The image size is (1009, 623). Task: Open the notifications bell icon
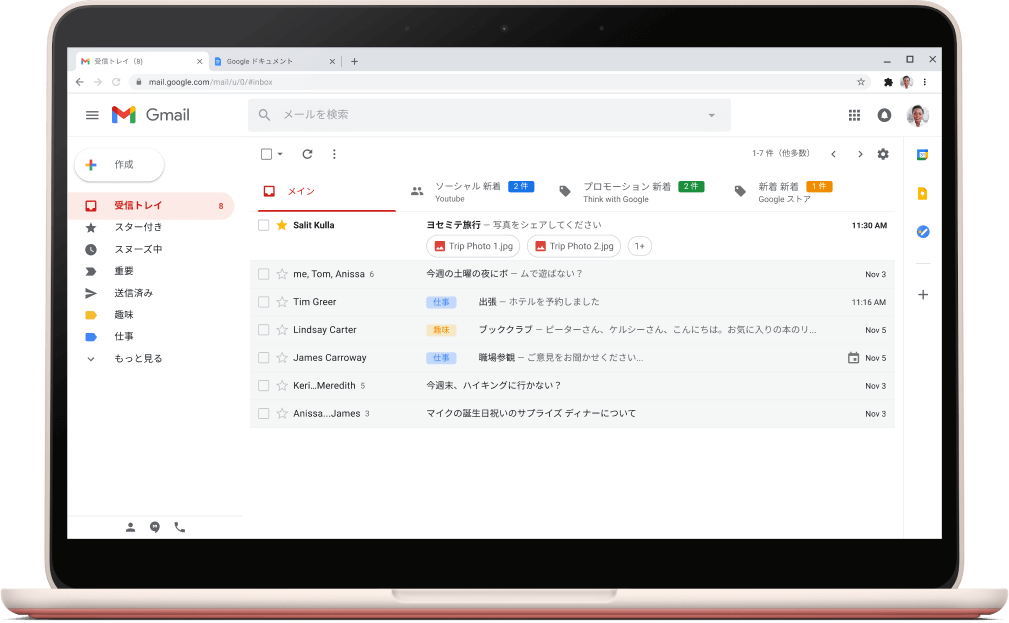(x=884, y=115)
